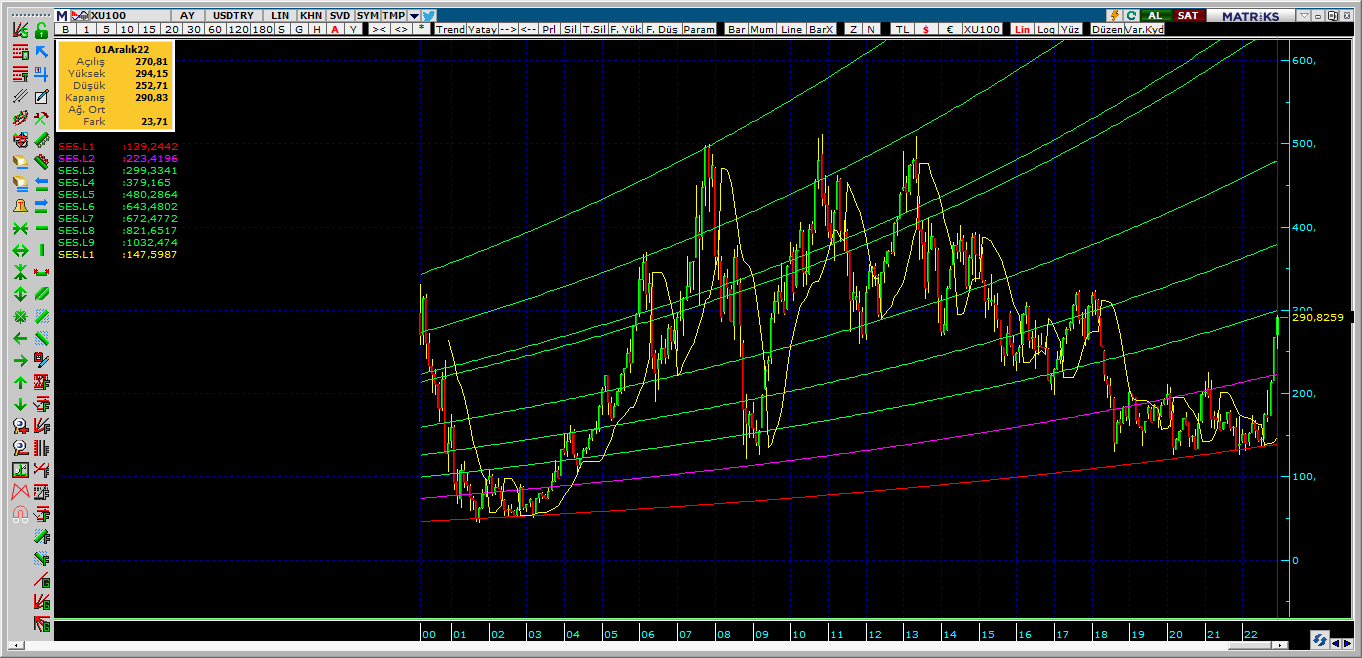
Task: Open the KHN menu
Action: point(311,16)
